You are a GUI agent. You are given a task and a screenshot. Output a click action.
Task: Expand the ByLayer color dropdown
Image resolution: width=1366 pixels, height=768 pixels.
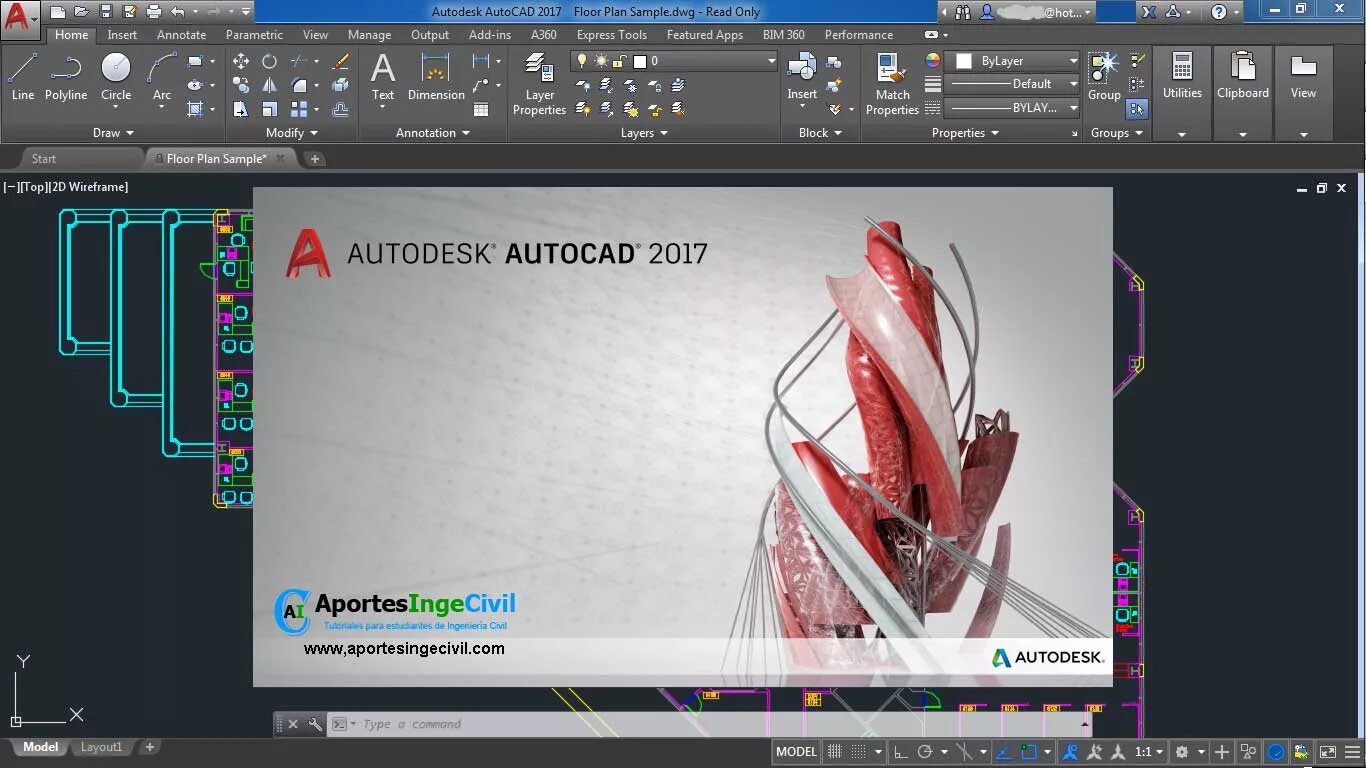1070,60
